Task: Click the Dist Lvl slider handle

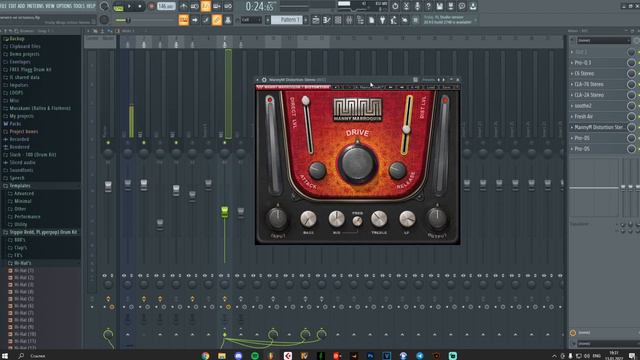Action: (x=406, y=129)
